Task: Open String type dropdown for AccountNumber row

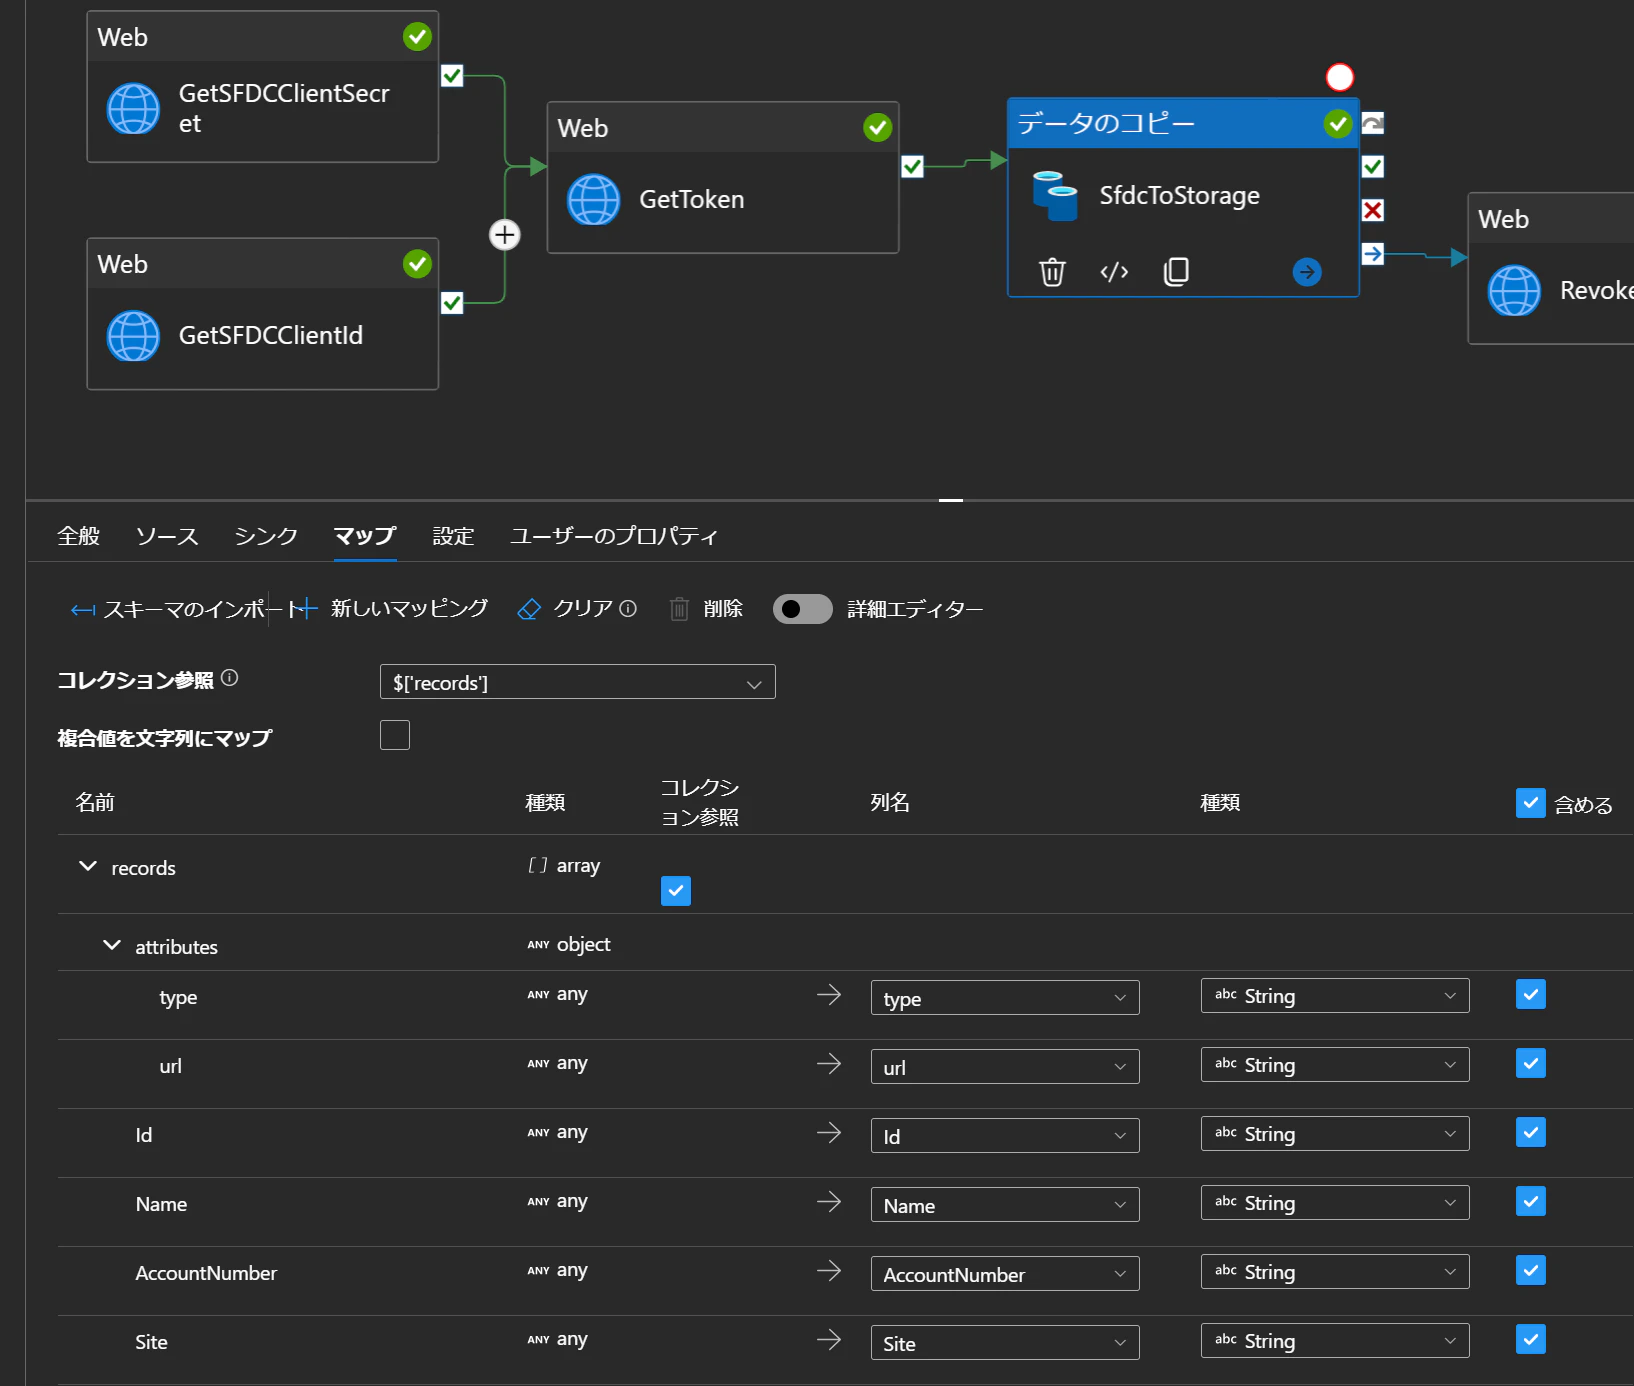Action: pyautogui.click(x=1335, y=1272)
